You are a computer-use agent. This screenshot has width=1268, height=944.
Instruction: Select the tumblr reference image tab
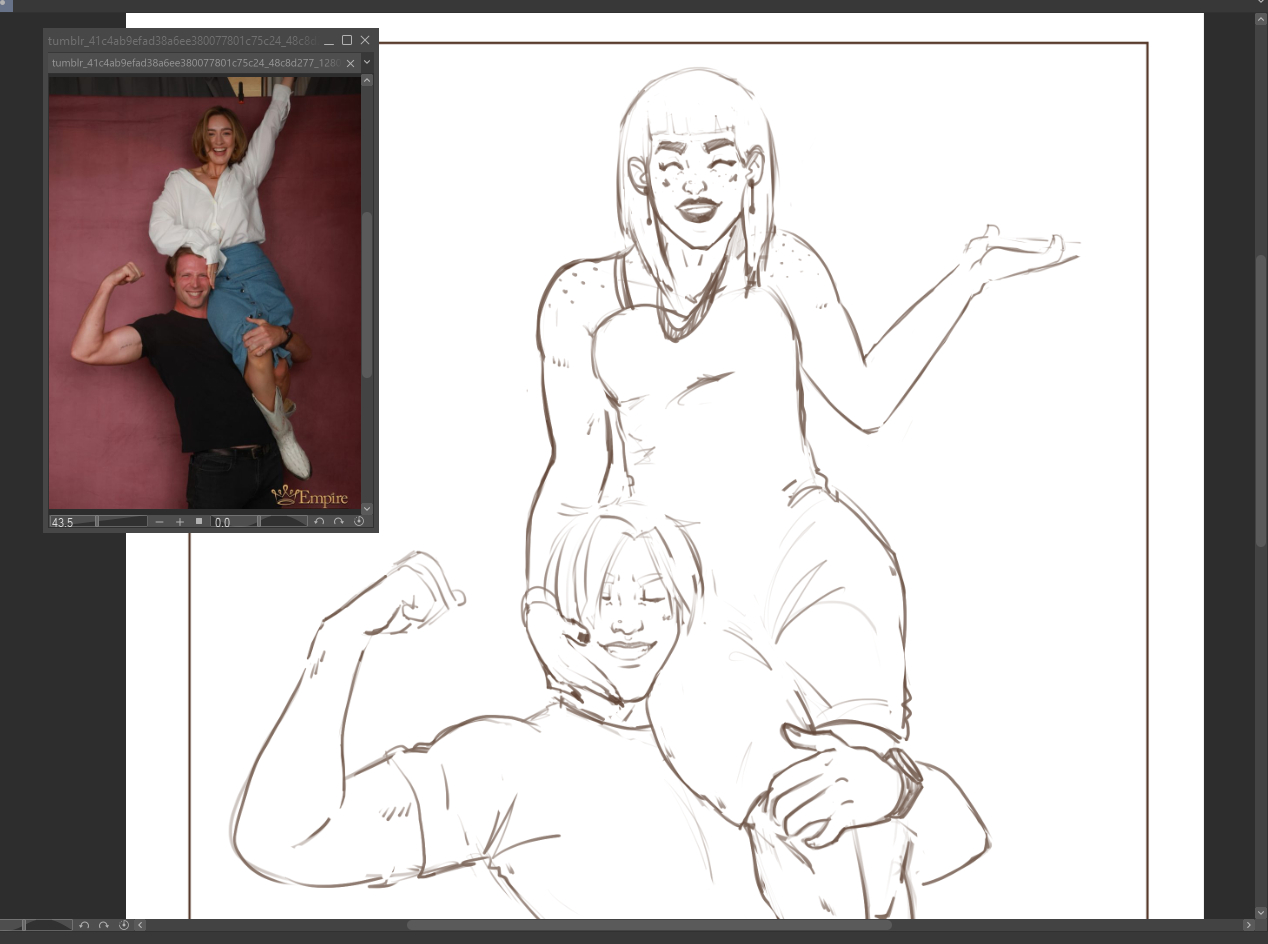tap(195, 63)
